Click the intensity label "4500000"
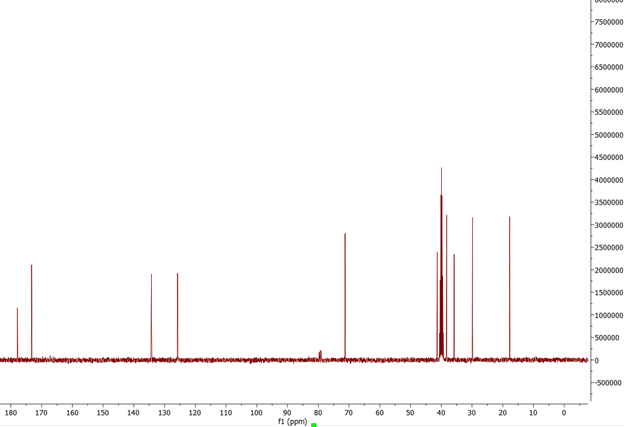The image size is (624, 427). pos(609,158)
